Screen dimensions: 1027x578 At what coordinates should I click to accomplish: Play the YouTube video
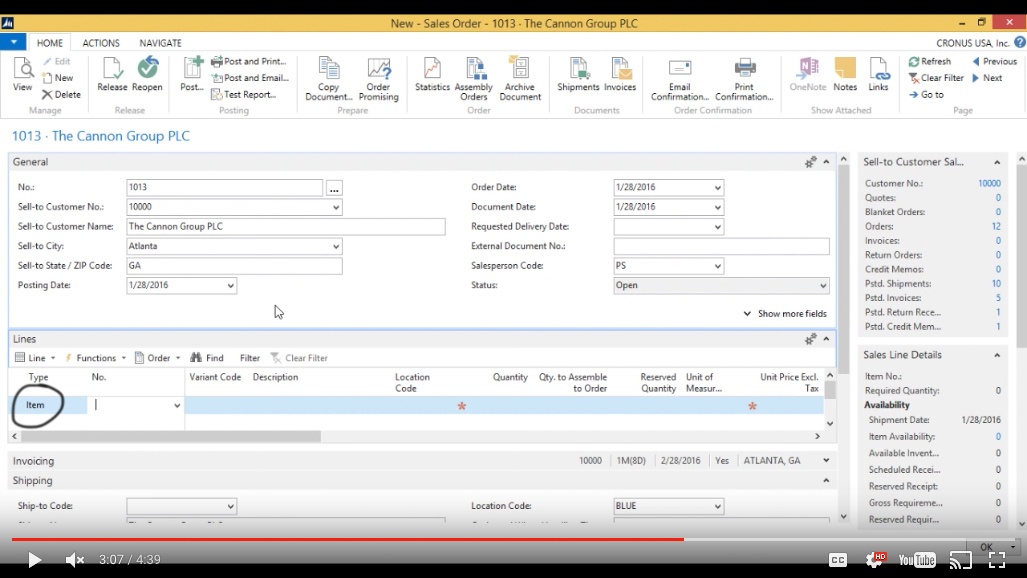pos(34,560)
